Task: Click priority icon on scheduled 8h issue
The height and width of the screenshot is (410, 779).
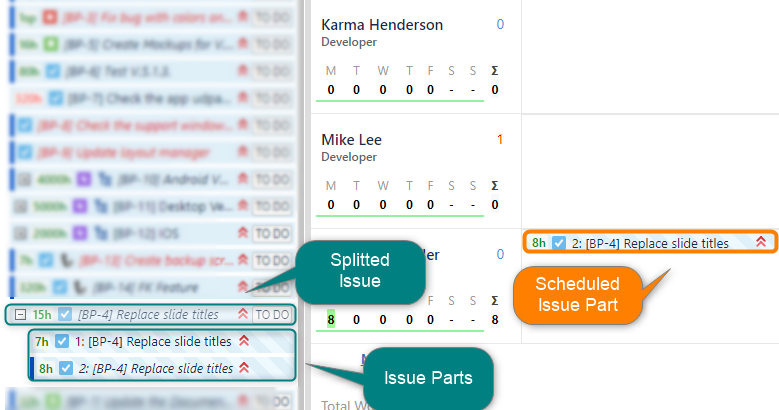Action: point(761,242)
